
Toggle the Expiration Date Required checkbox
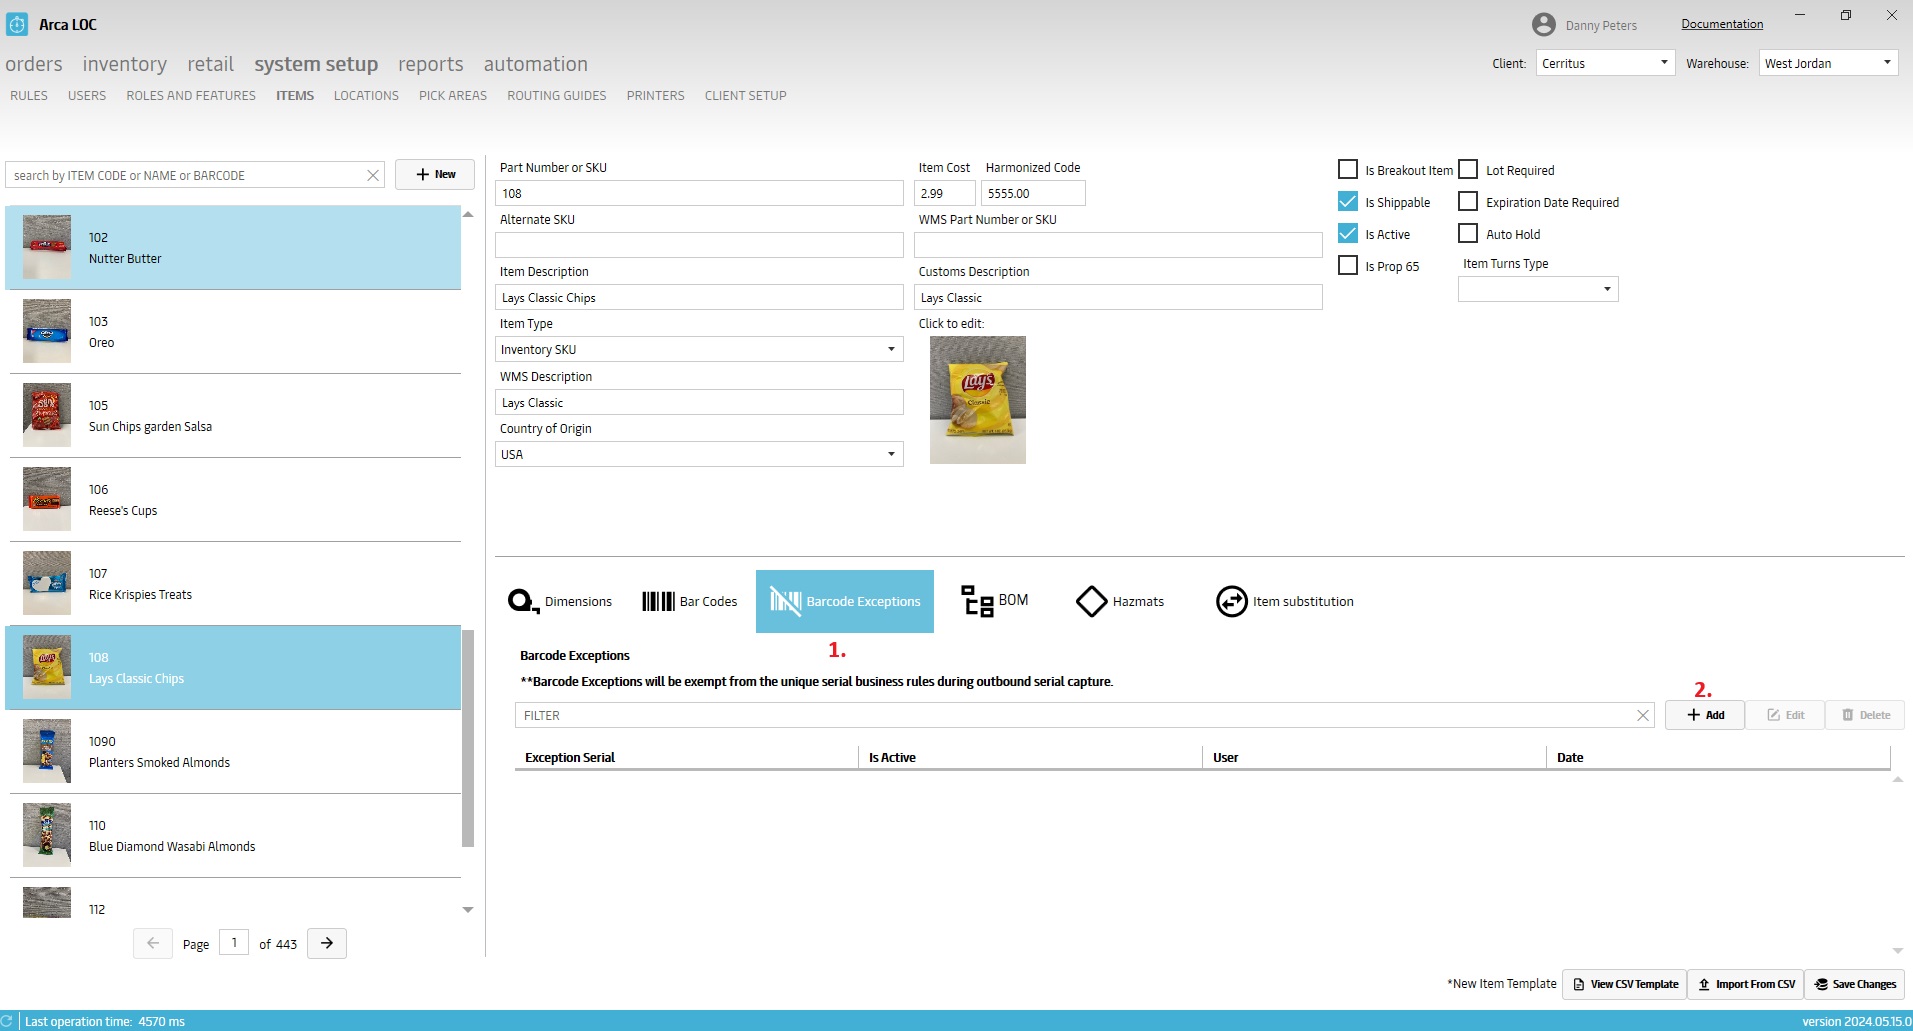coord(1468,202)
